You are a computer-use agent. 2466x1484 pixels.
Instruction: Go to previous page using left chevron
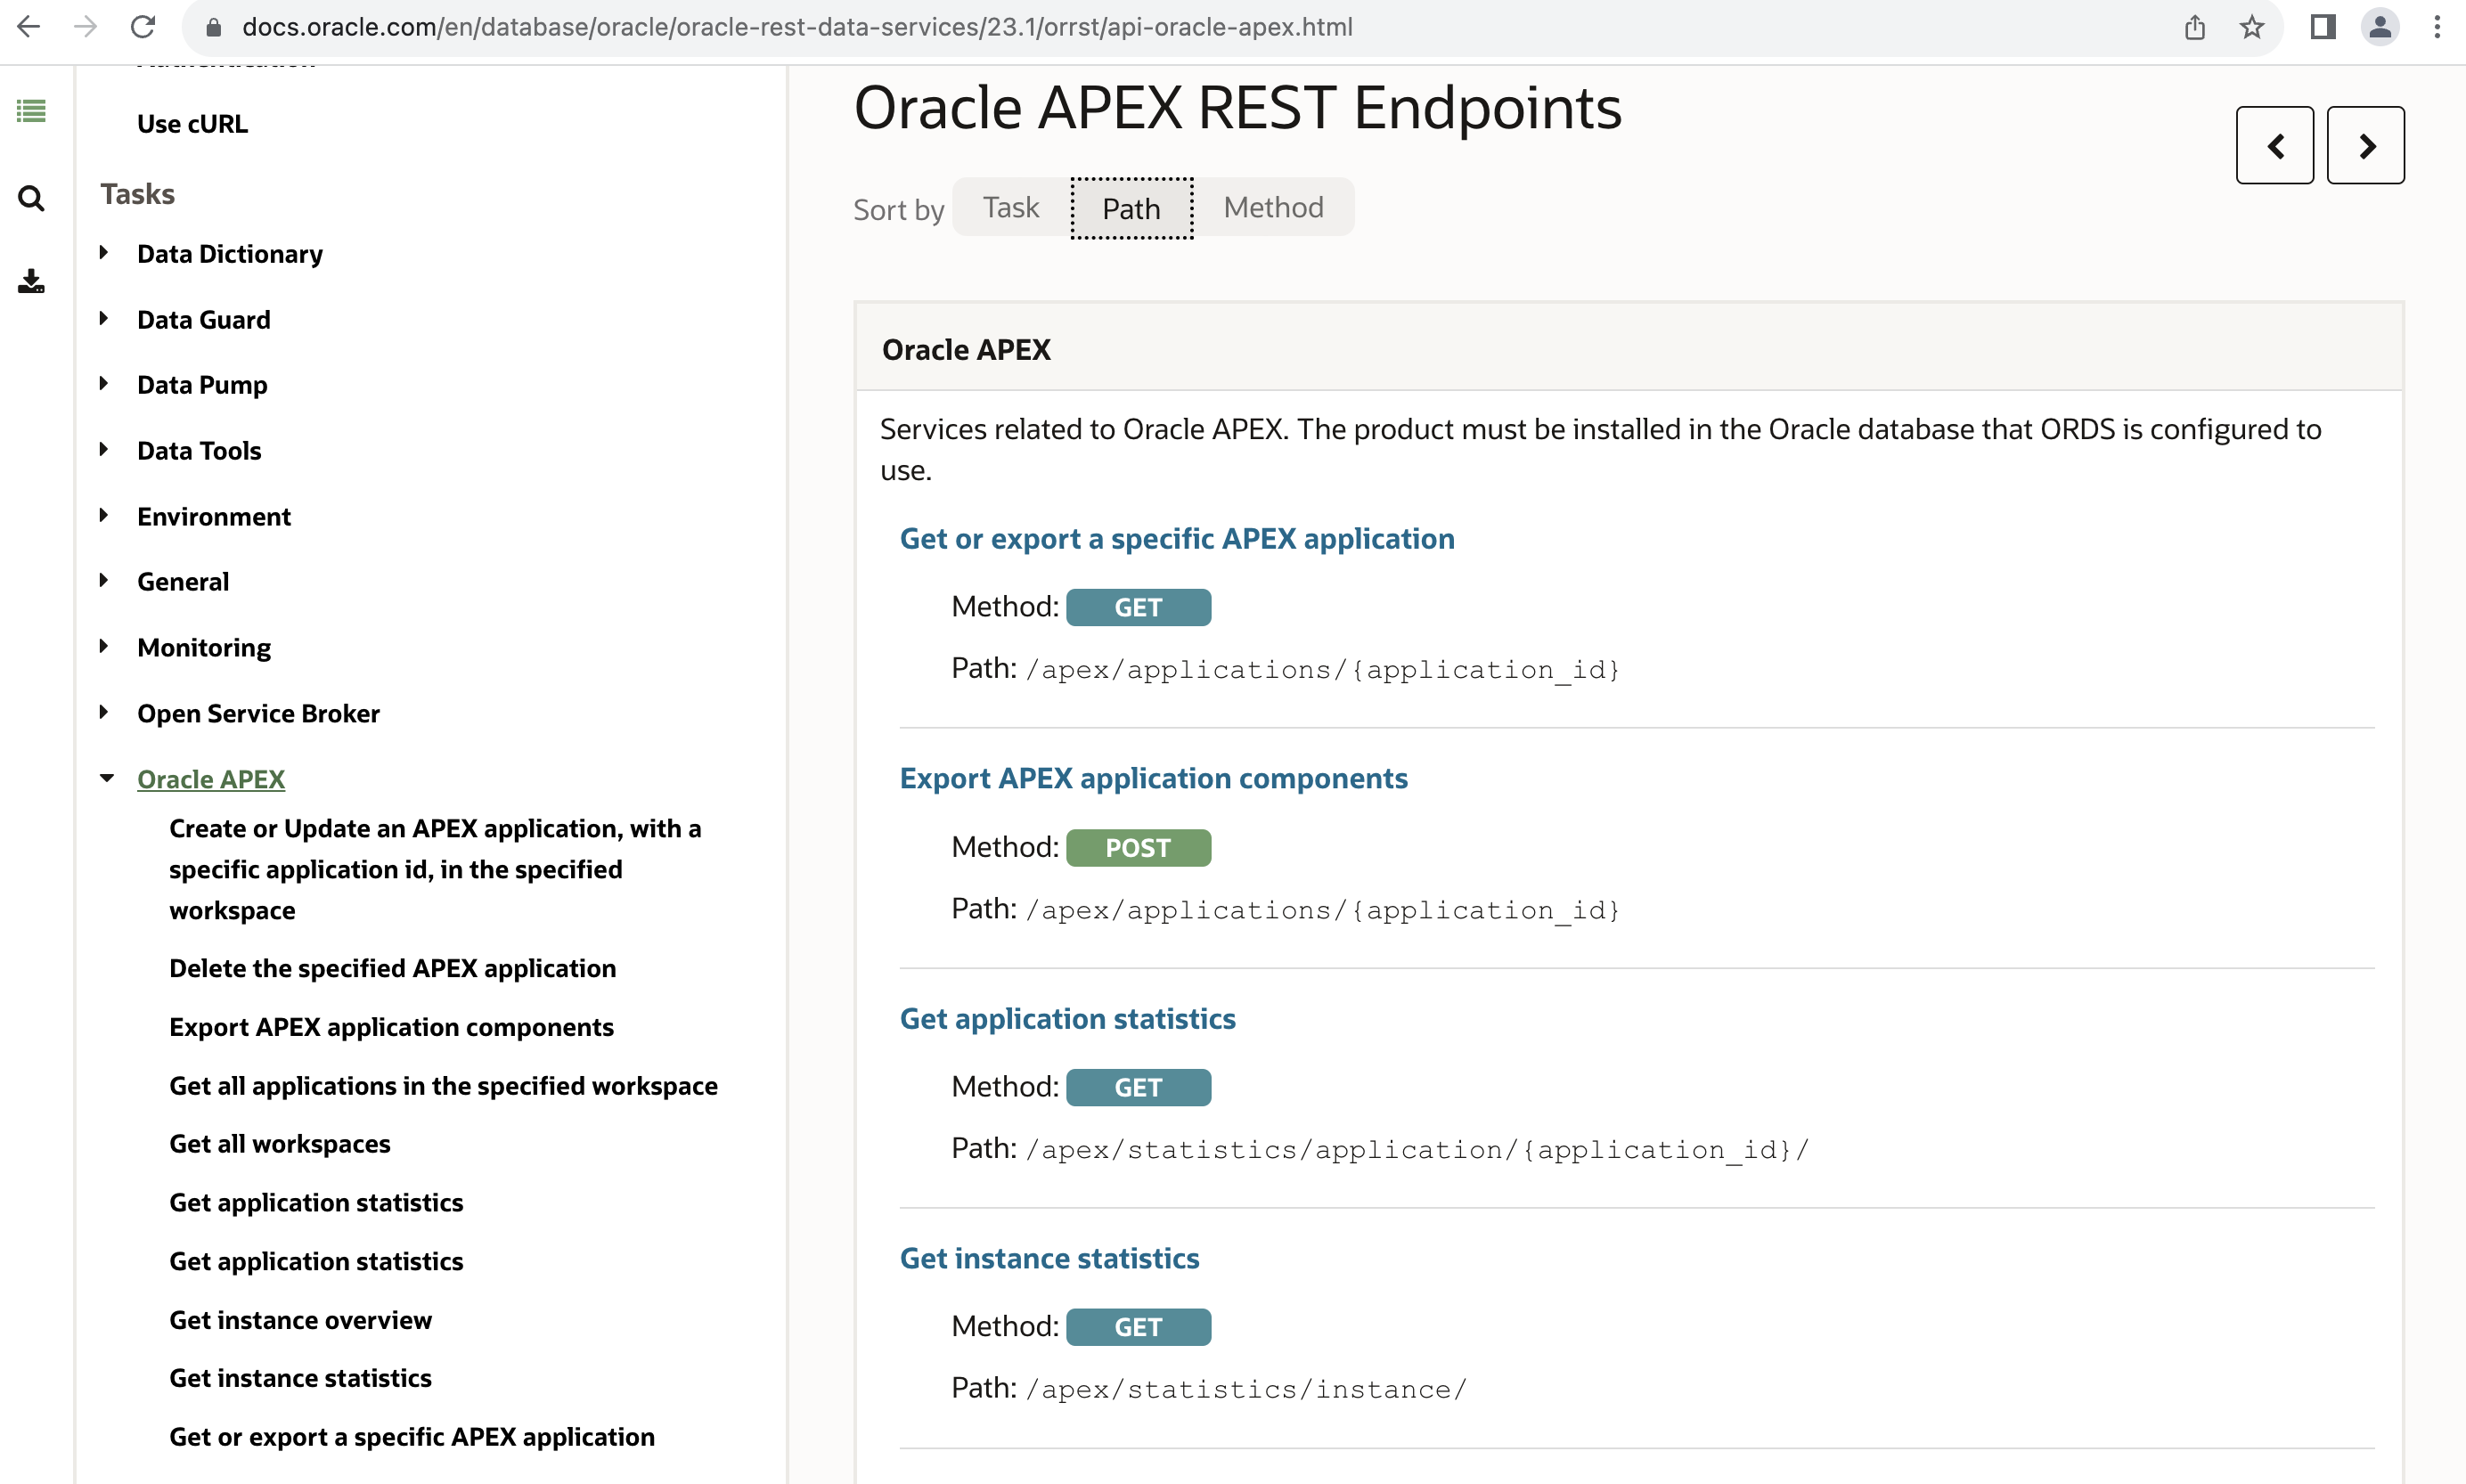[2274, 146]
